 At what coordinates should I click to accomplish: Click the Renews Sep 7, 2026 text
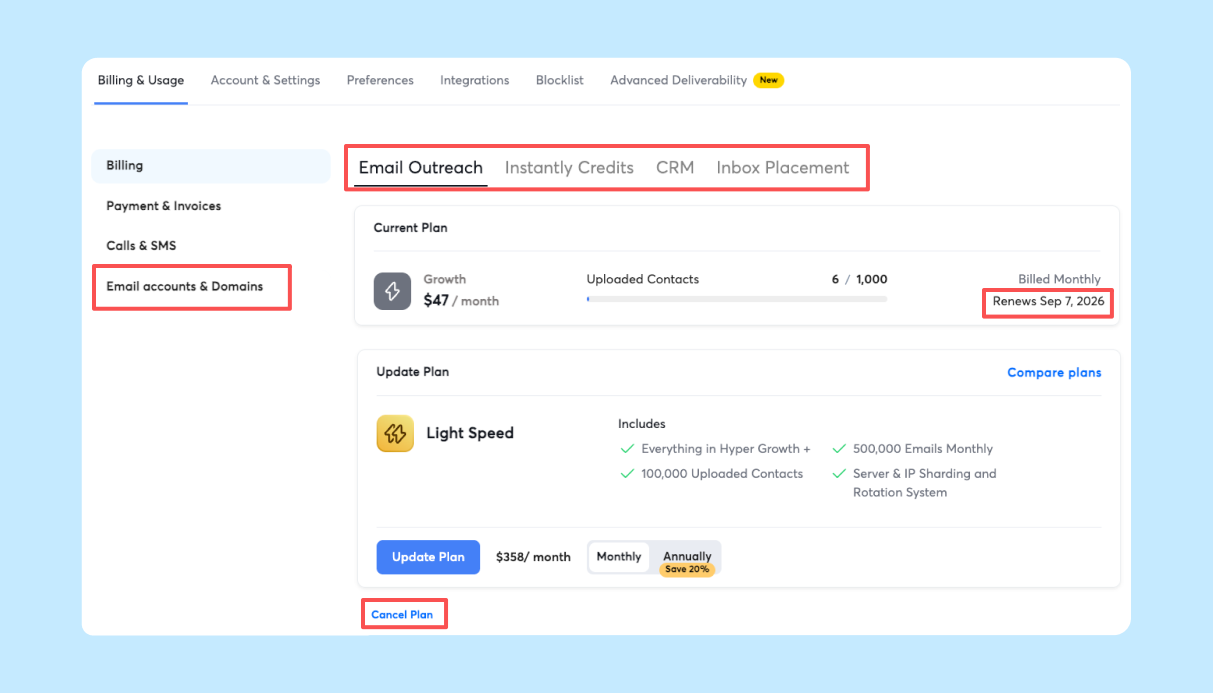click(x=1048, y=301)
